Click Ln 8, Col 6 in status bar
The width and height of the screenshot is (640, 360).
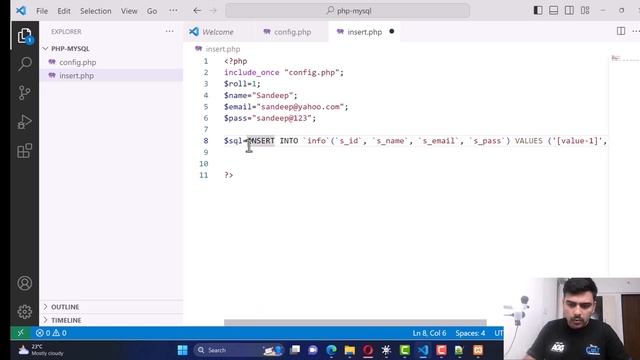[429, 333]
